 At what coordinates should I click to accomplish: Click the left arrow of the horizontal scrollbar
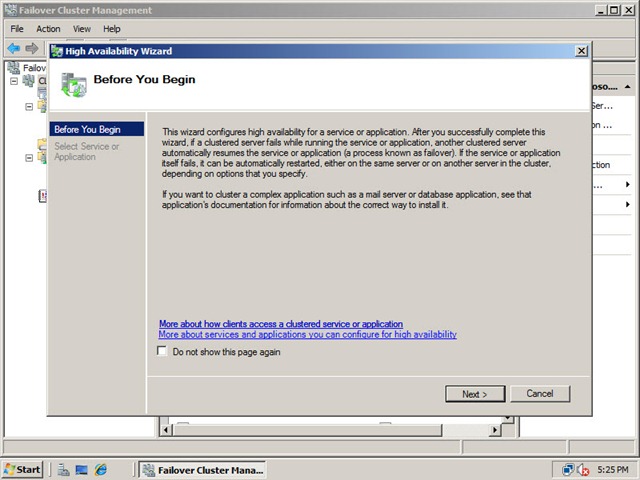(165, 430)
